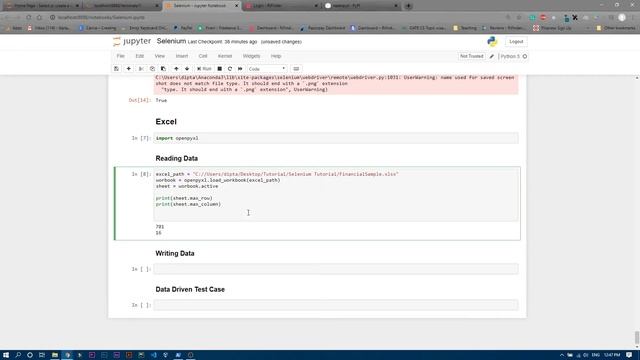Insert cell below with plus icon
The width and height of the screenshot is (640, 360).
[x=129, y=69]
